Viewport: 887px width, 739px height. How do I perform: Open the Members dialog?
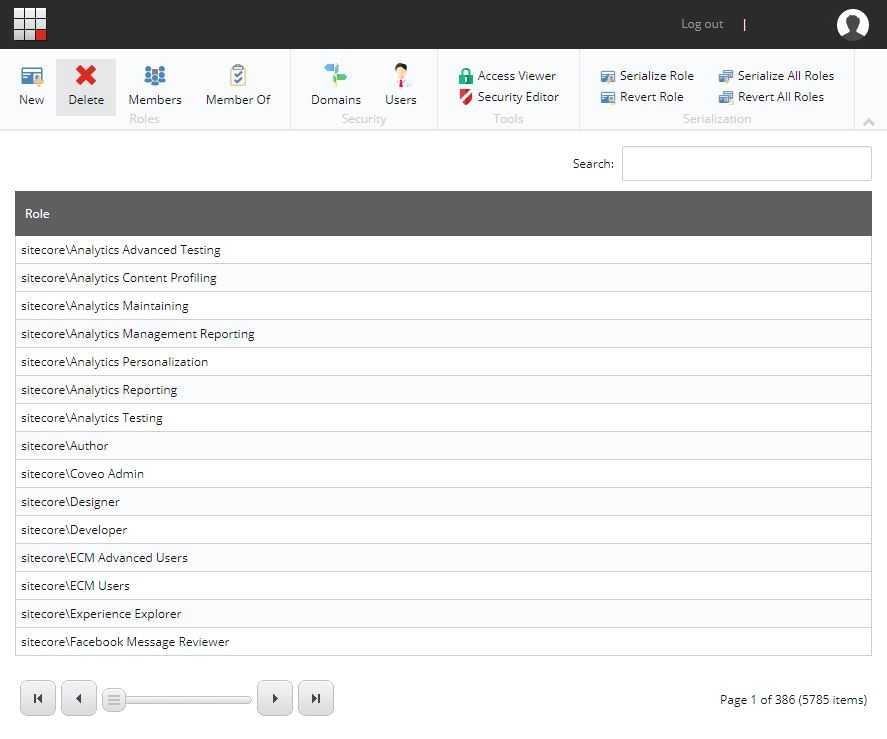coord(155,85)
